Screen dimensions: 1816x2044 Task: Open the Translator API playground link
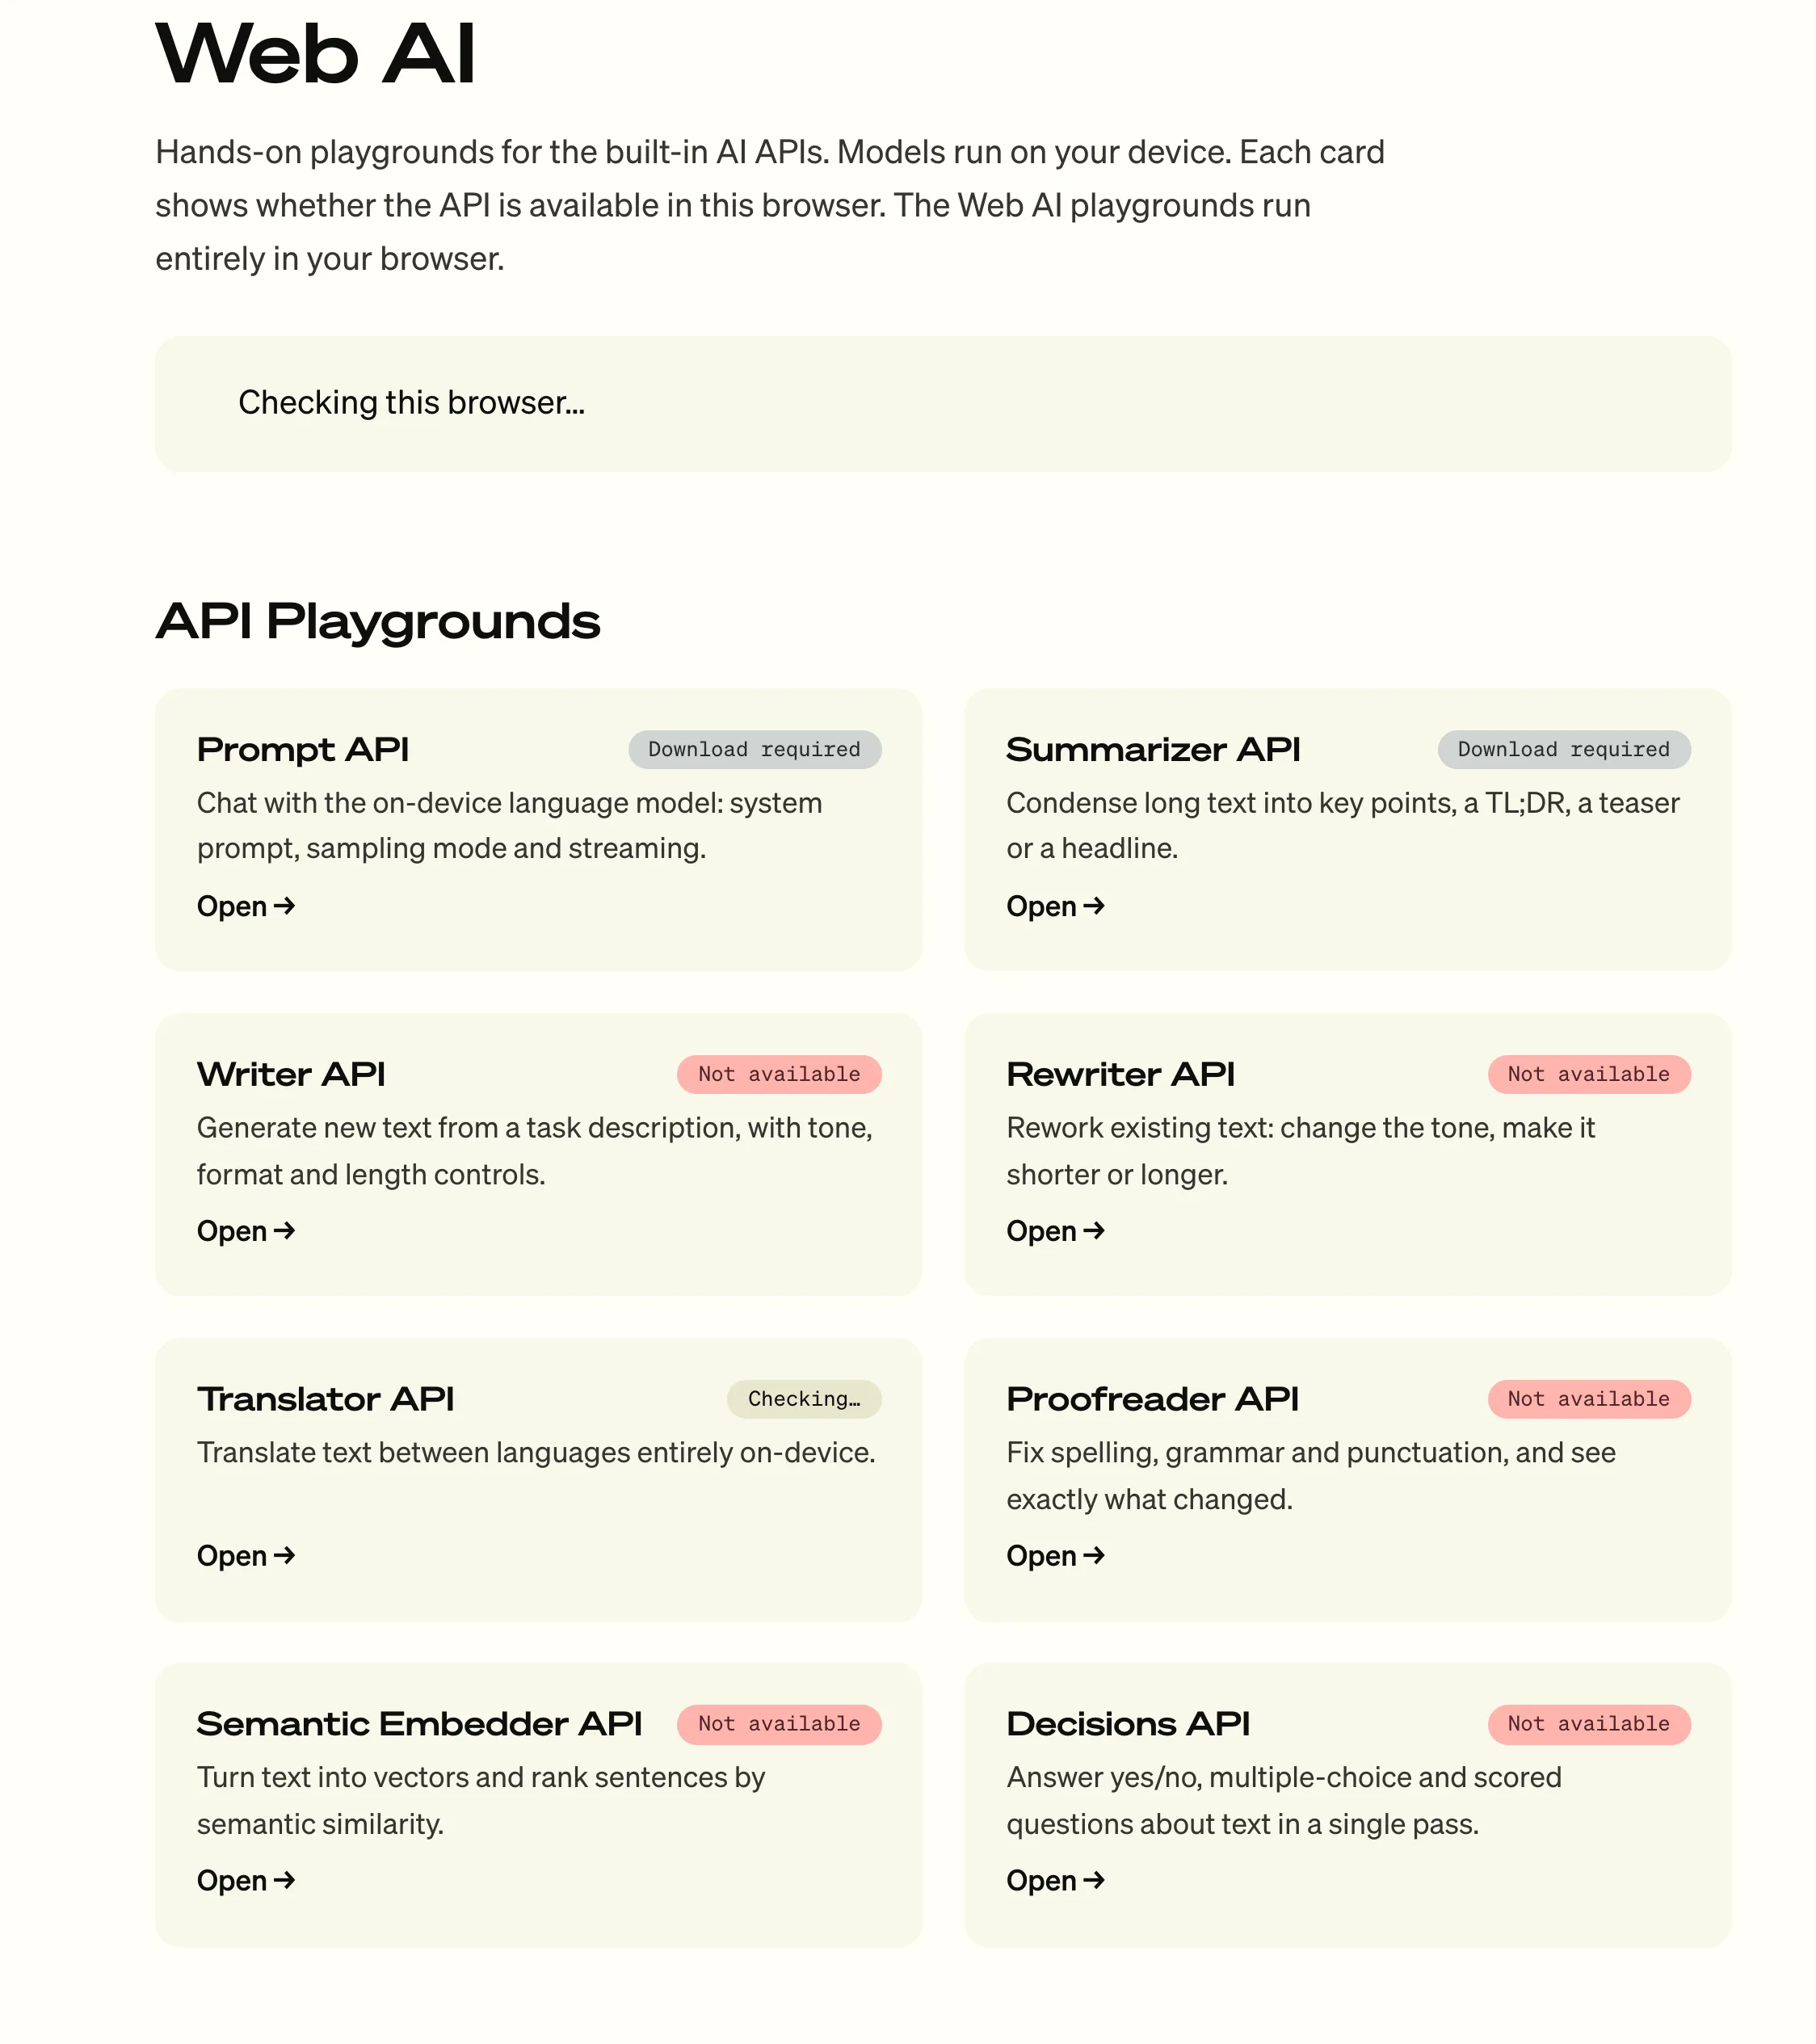[246, 1556]
